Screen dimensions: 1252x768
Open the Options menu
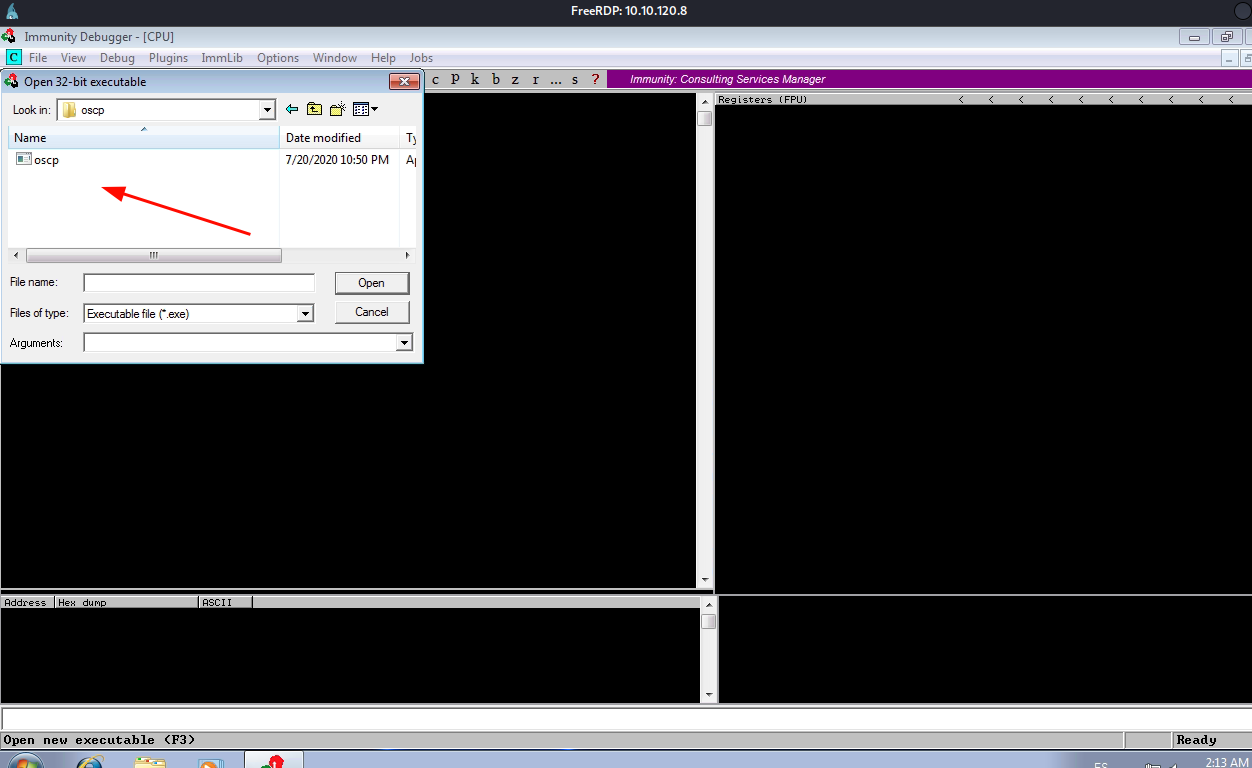coord(278,58)
